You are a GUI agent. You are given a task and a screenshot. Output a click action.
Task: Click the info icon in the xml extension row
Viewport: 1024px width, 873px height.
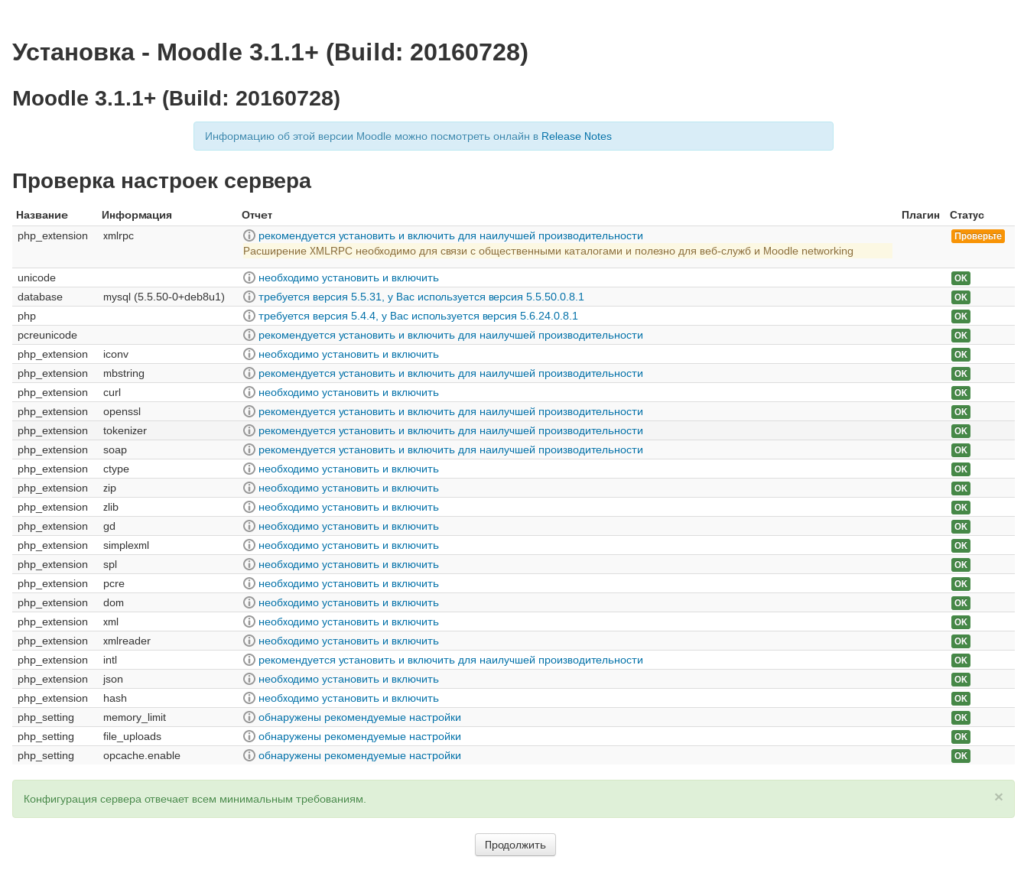click(249, 622)
